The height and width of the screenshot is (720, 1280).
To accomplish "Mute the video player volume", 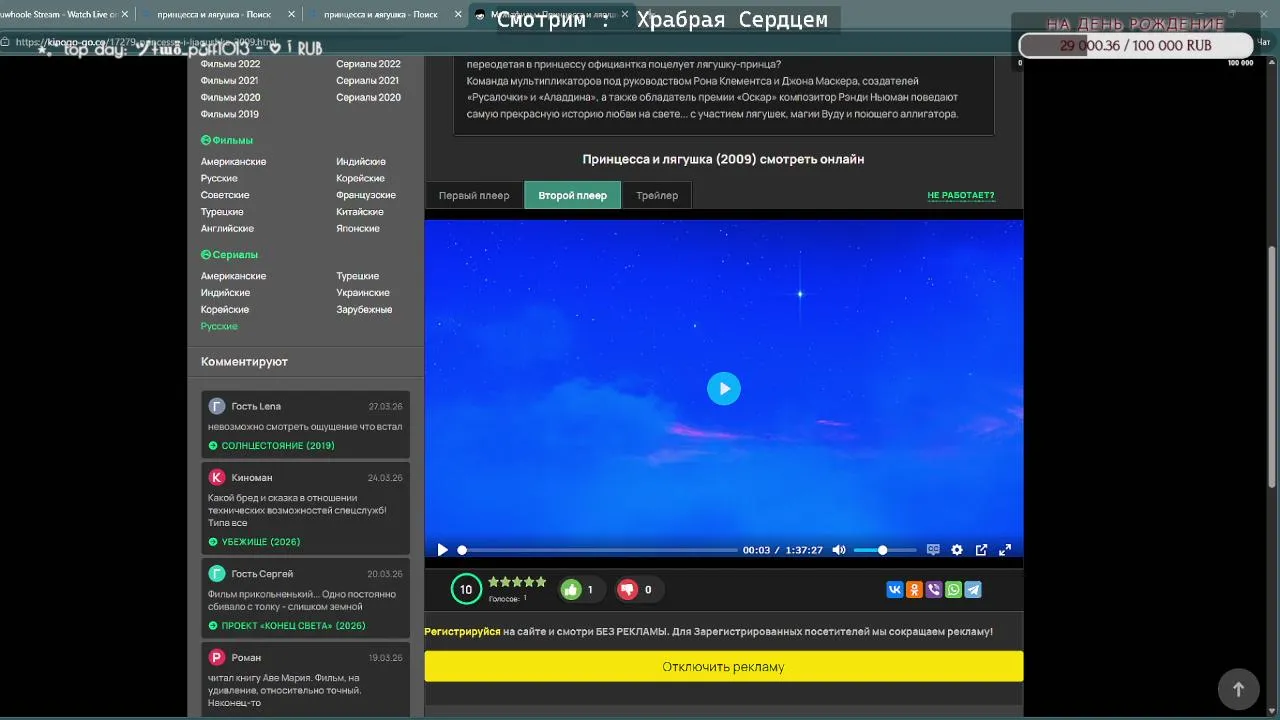I will click(839, 550).
